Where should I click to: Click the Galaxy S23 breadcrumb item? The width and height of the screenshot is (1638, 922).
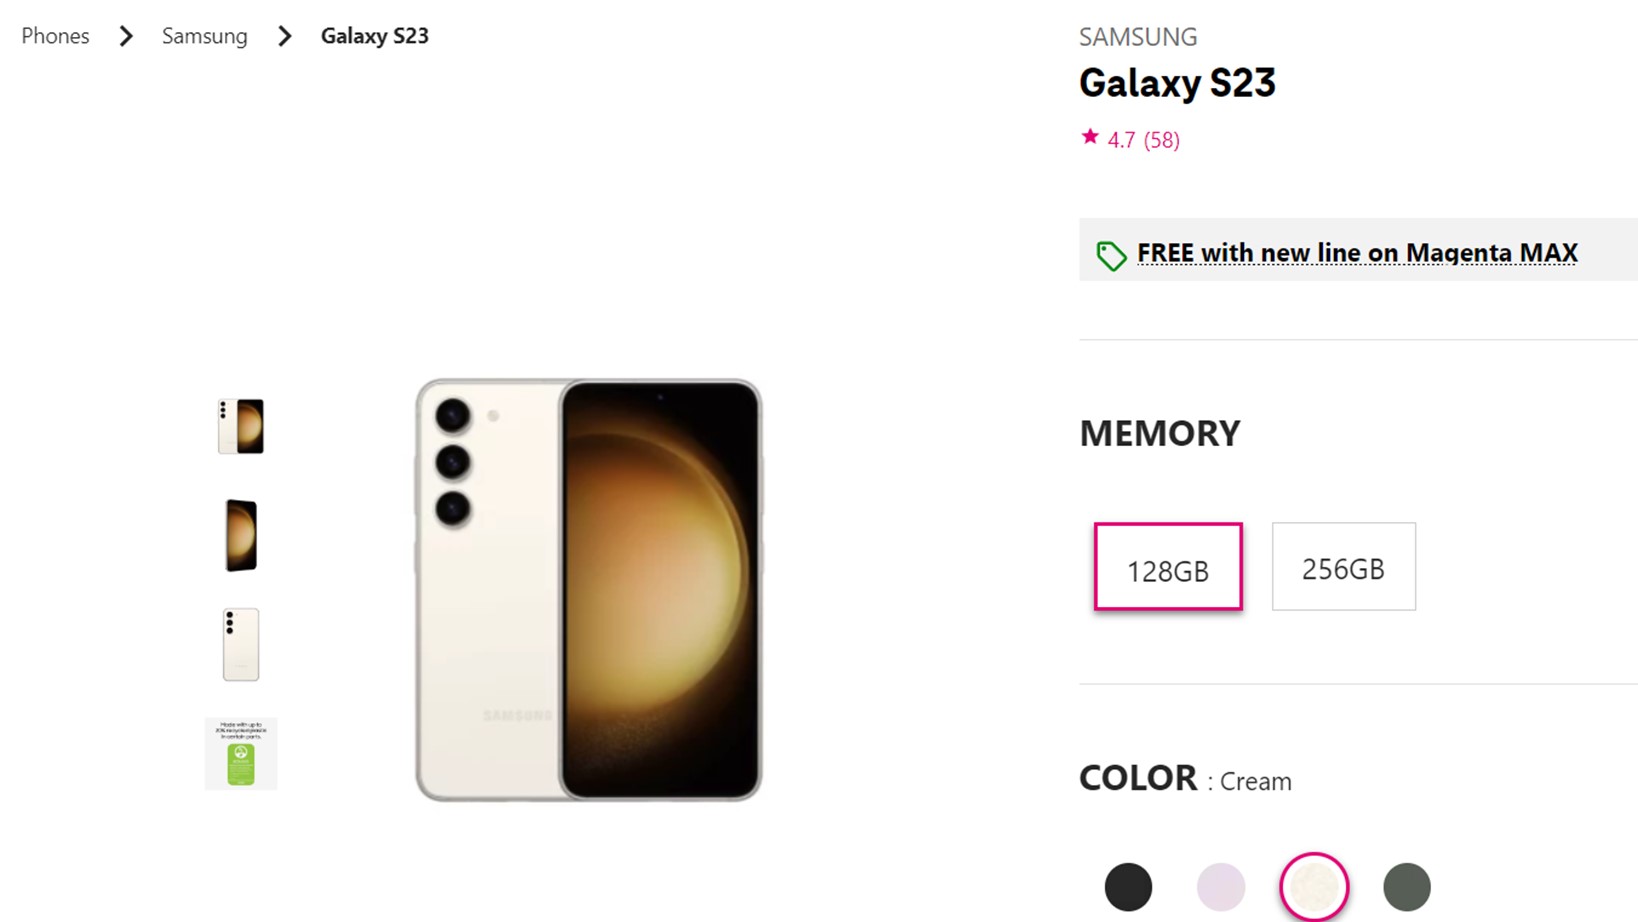[374, 36]
